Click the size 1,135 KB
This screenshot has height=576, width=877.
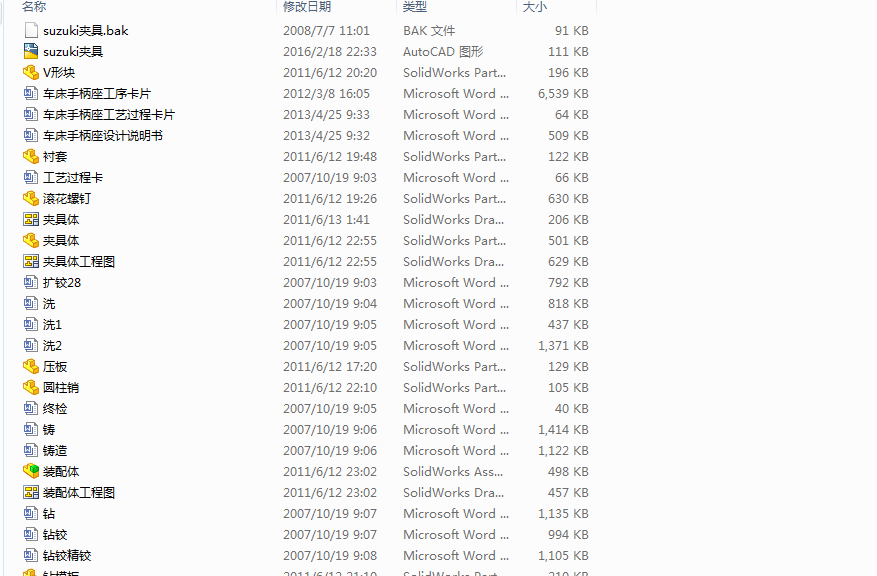[x=563, y=513]
